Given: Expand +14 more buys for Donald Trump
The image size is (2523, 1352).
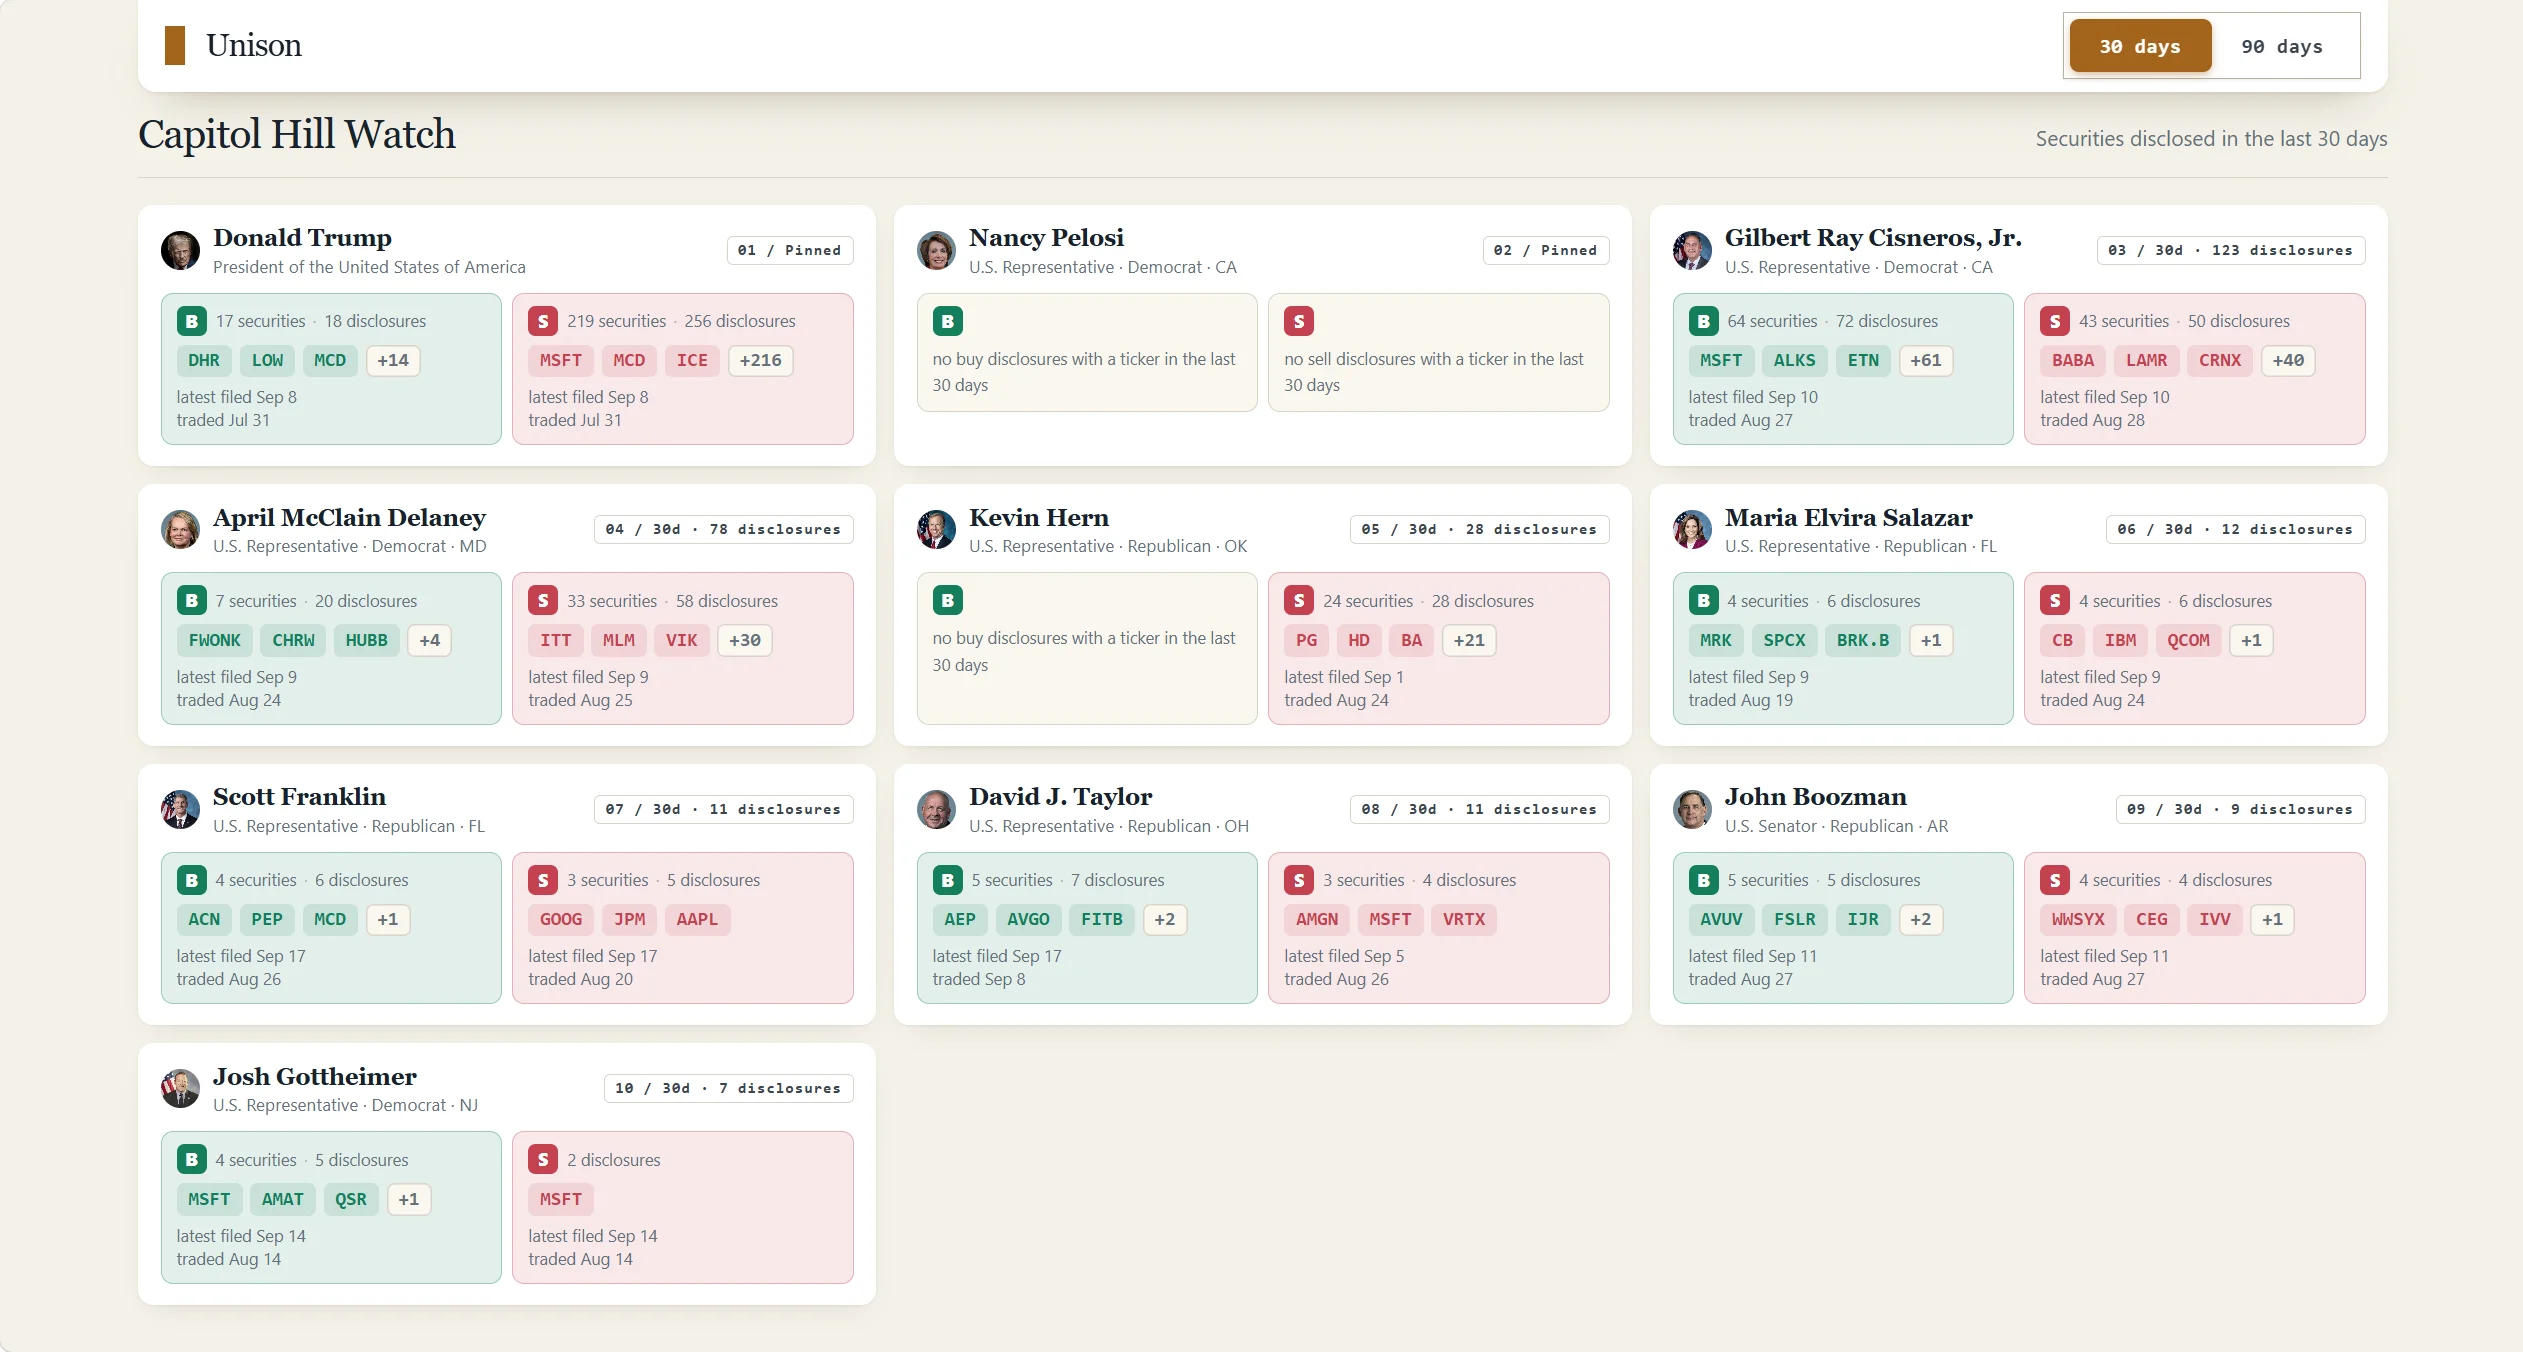Looking at the screenshot, I should pyautogui.click(x=393, y=360).
